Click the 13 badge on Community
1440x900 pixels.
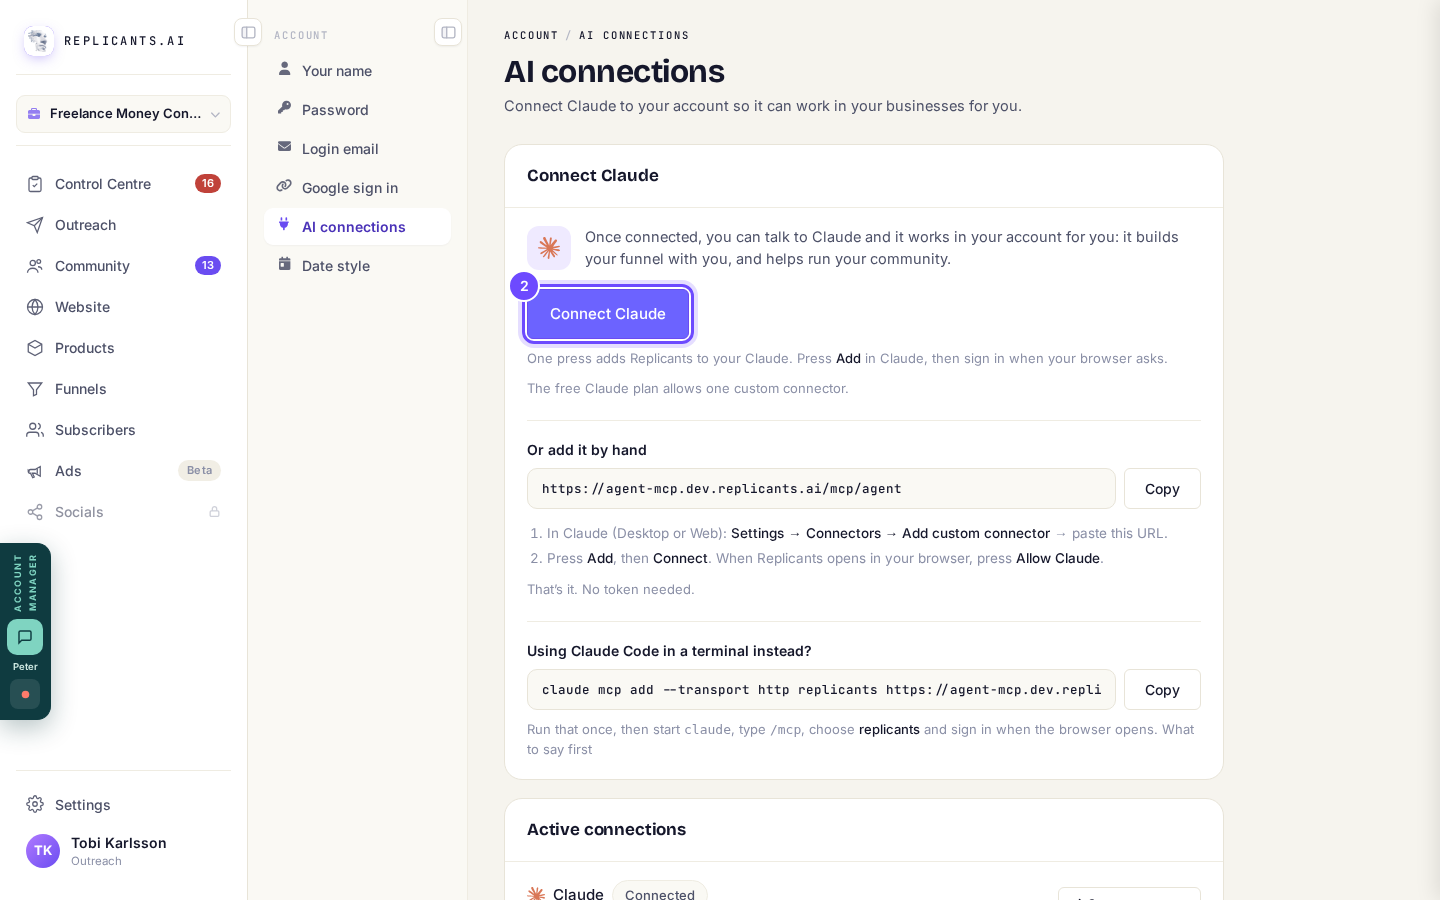(208, 265)
